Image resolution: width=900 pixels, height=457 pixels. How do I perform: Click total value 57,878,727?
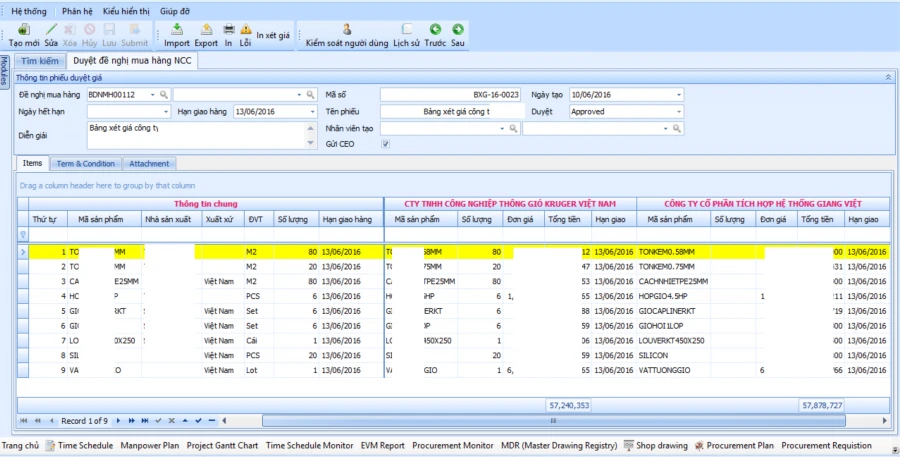point(822,405)
